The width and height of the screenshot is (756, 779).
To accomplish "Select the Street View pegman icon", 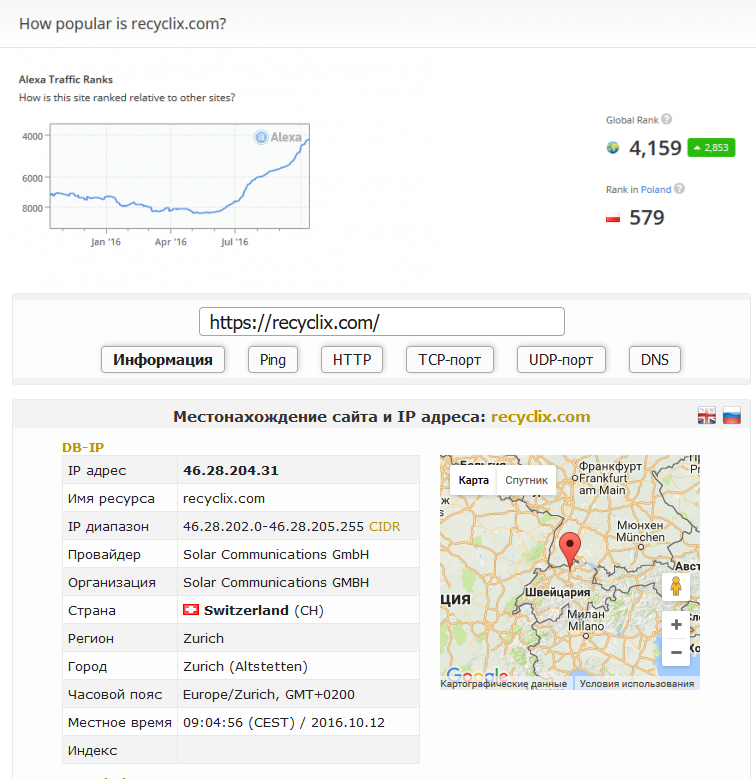I will coord(676,586).
